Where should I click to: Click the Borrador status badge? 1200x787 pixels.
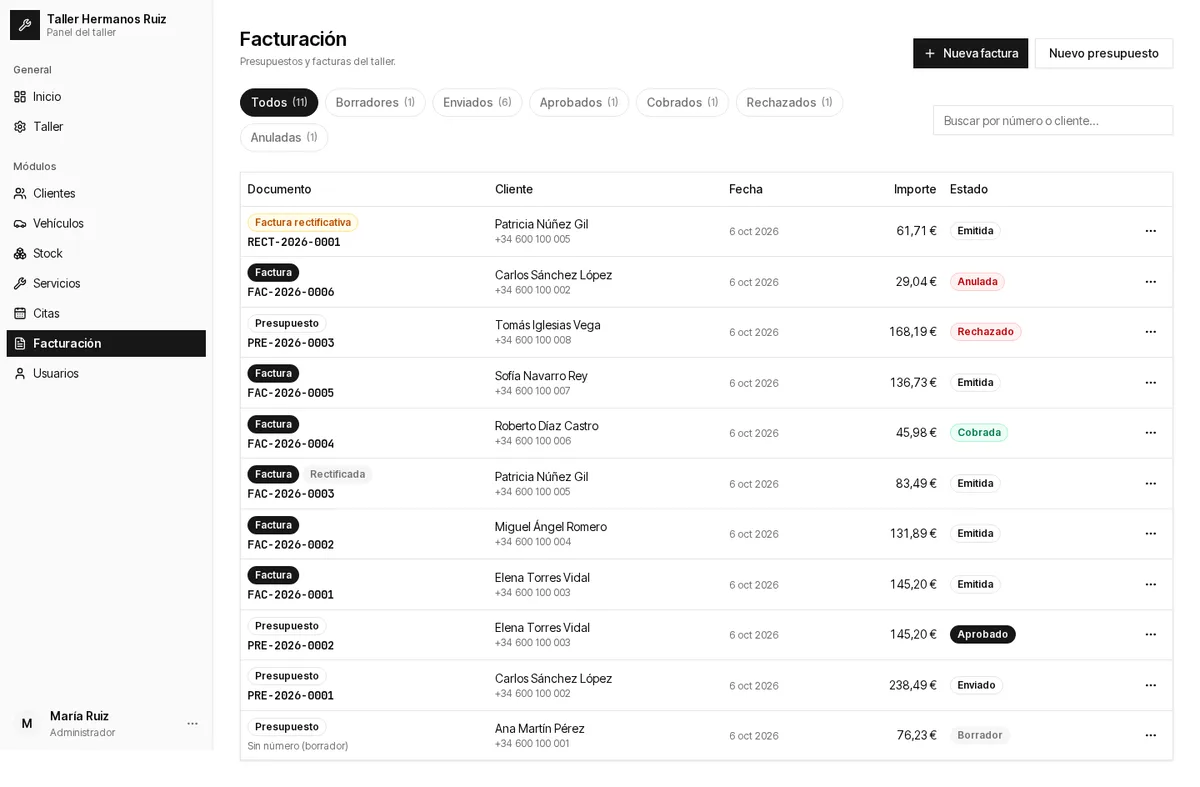pos(980,736)
